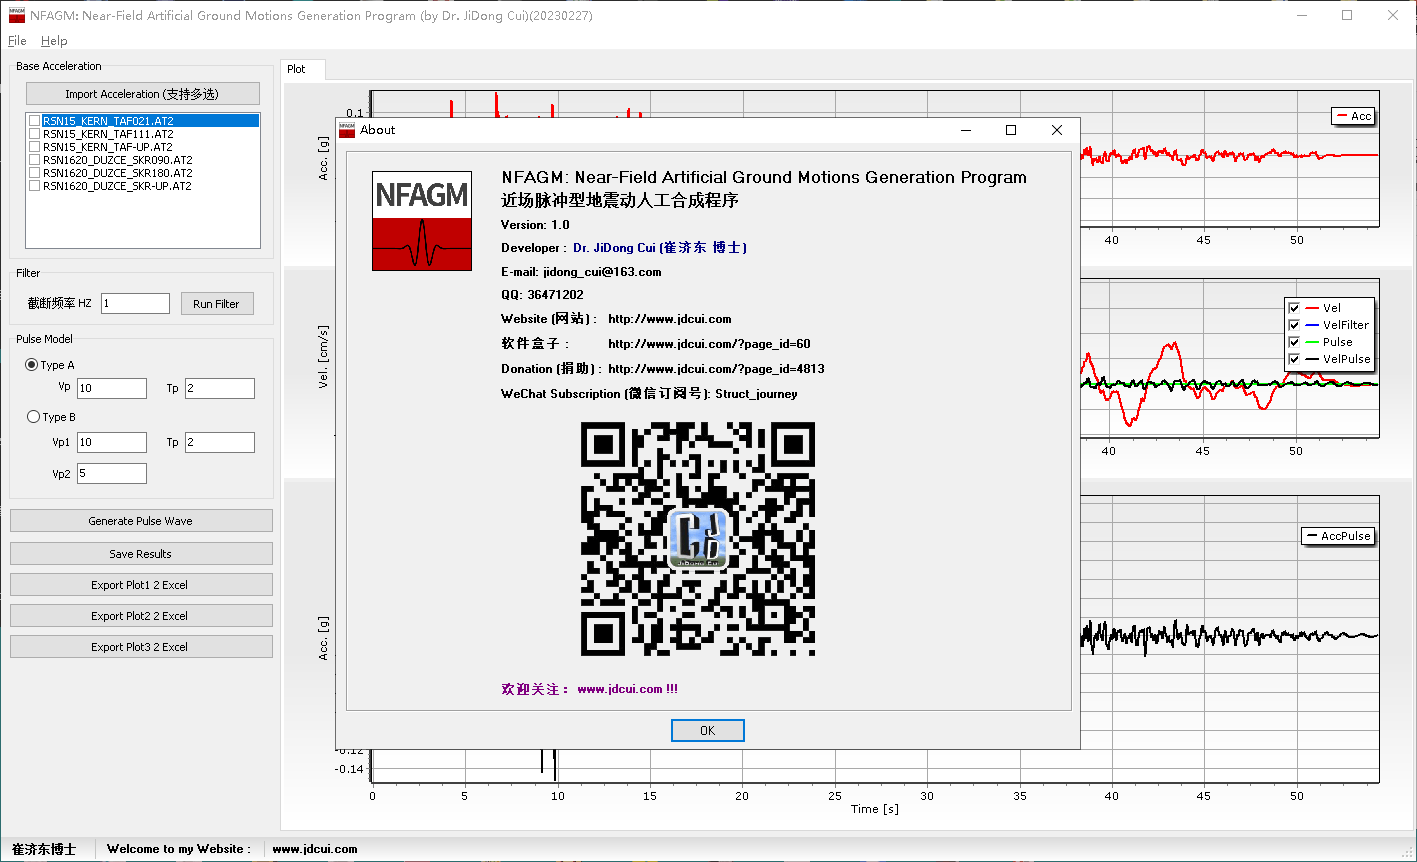Check RSN1620_DUZCE_SKR090.AT2 checkbox
Viewport: 1417px width, 862px height.
click(x=35, y=160)
